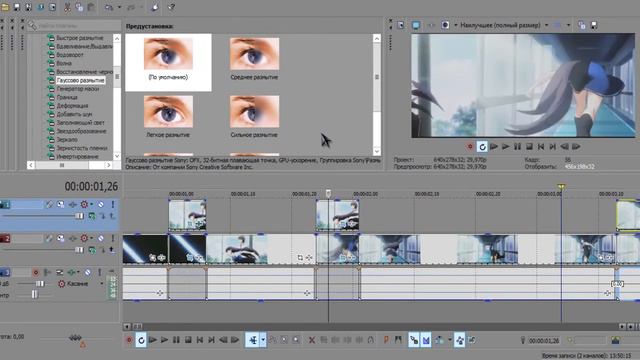Select the Волна effect in the list
This screenshot has width=640, height=360.
coord(64,63)
